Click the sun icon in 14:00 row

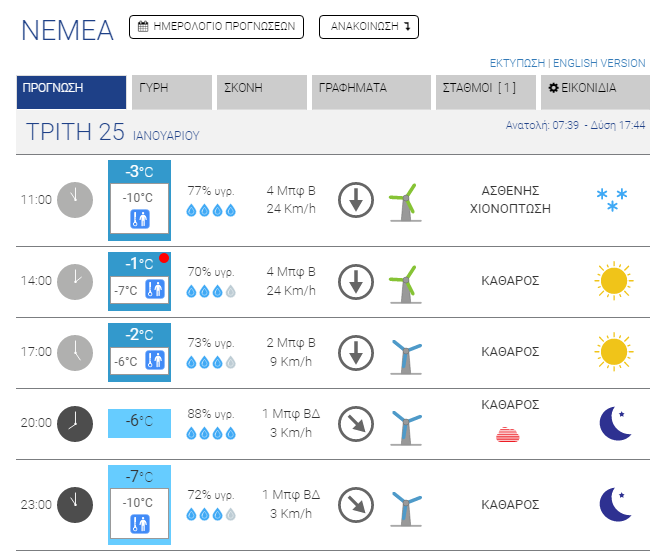pyautogui.click(x=614, y=280)
